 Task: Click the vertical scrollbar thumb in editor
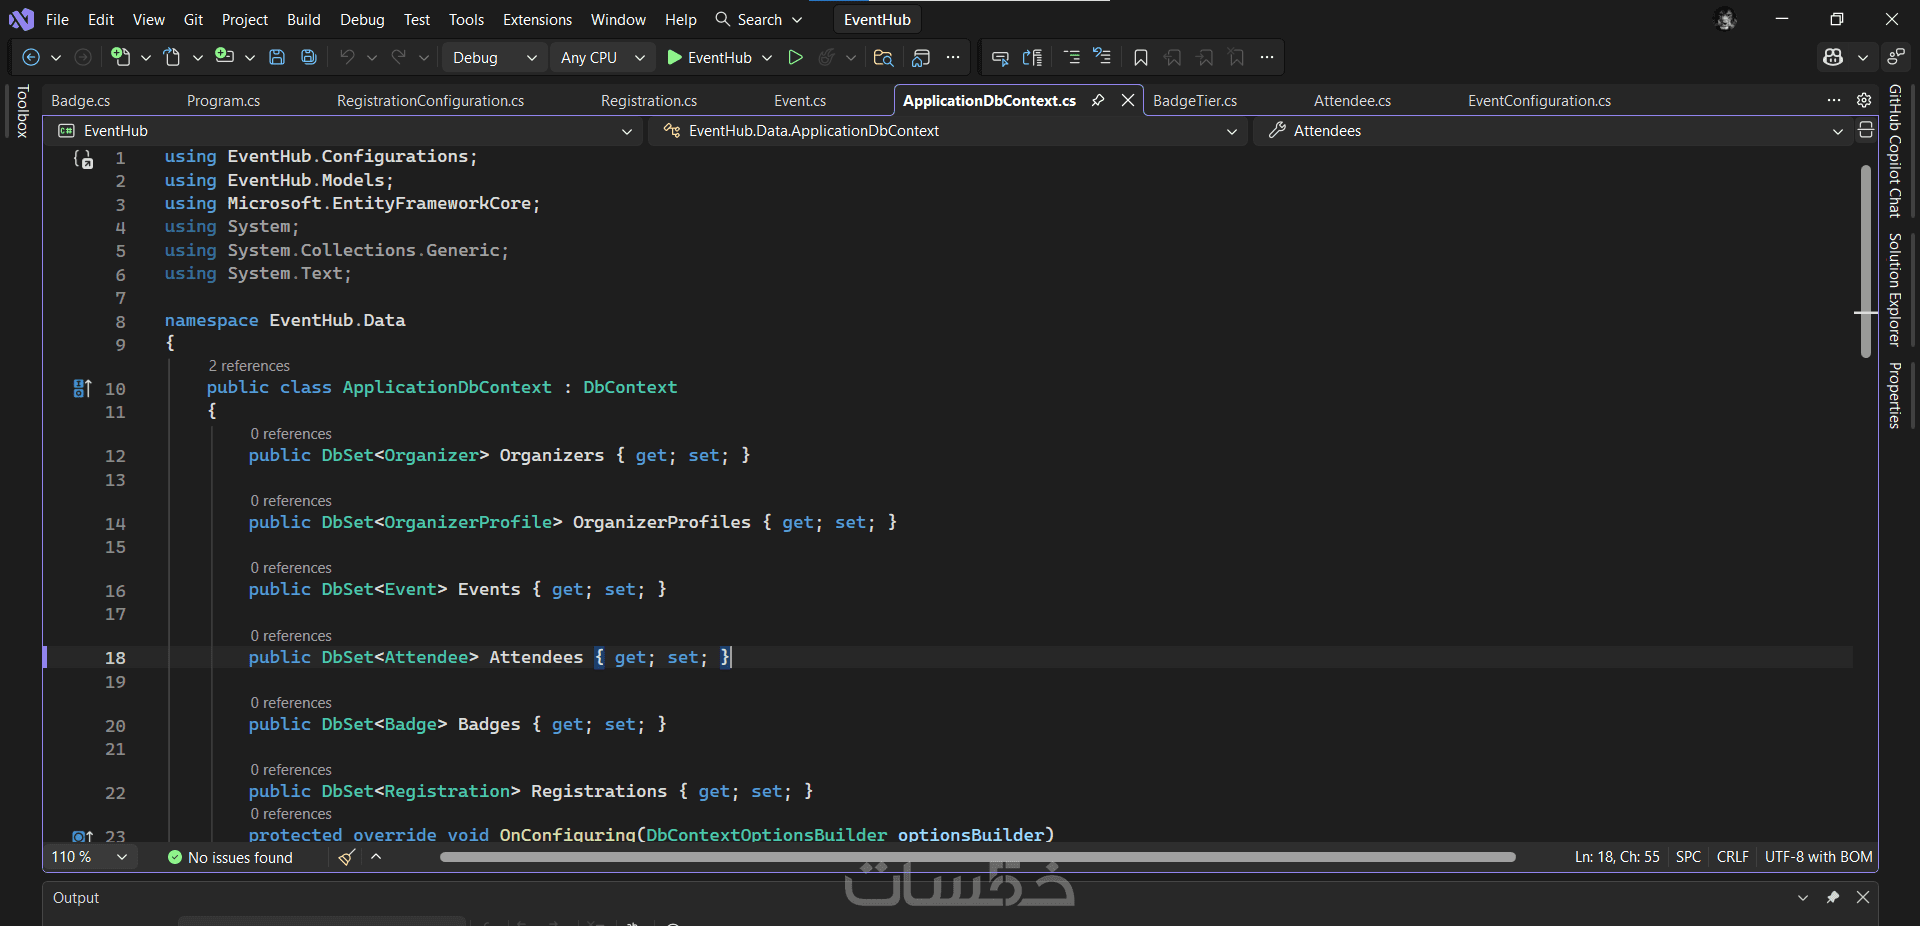coord(1866,260)
